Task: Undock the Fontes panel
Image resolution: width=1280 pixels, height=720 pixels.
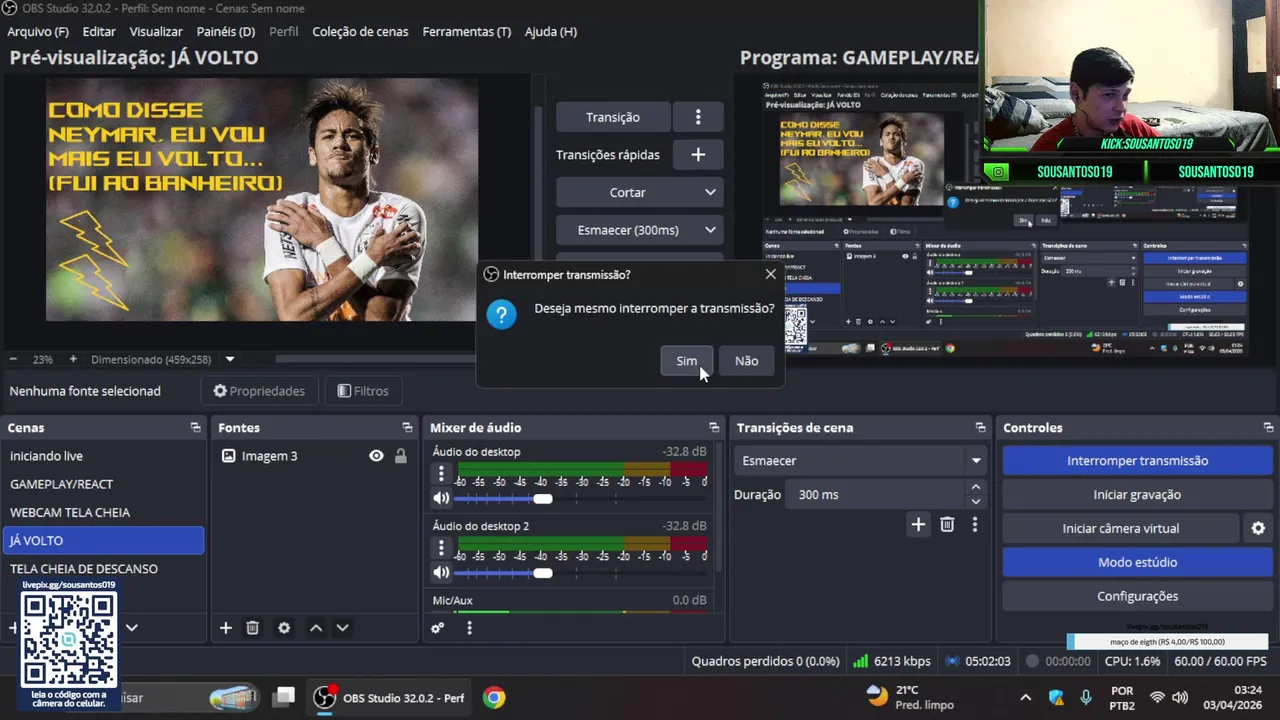Action: [407, 427]
